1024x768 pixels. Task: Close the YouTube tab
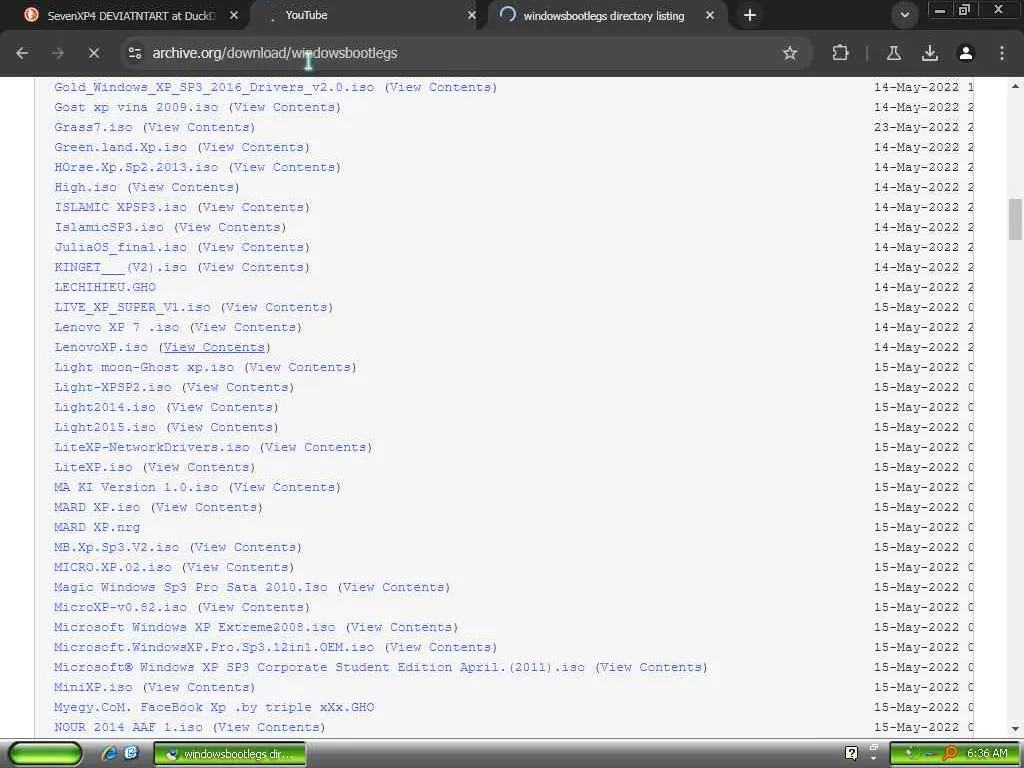click(x=472, y=15)
